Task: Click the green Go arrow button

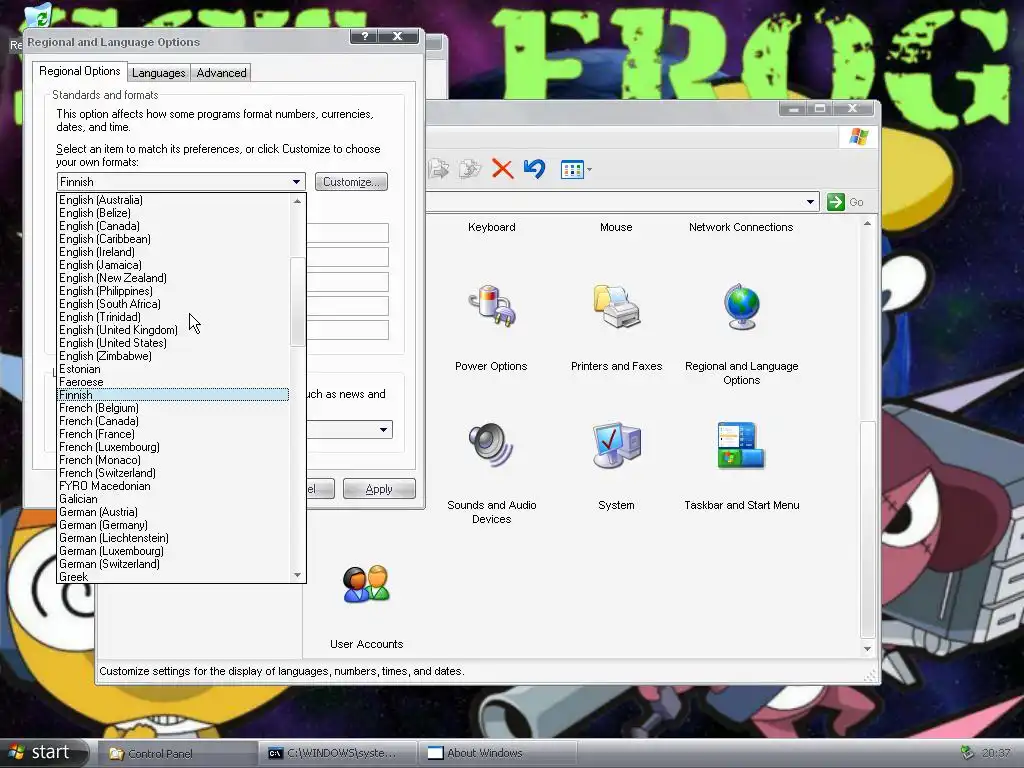Action: [836, 202]
